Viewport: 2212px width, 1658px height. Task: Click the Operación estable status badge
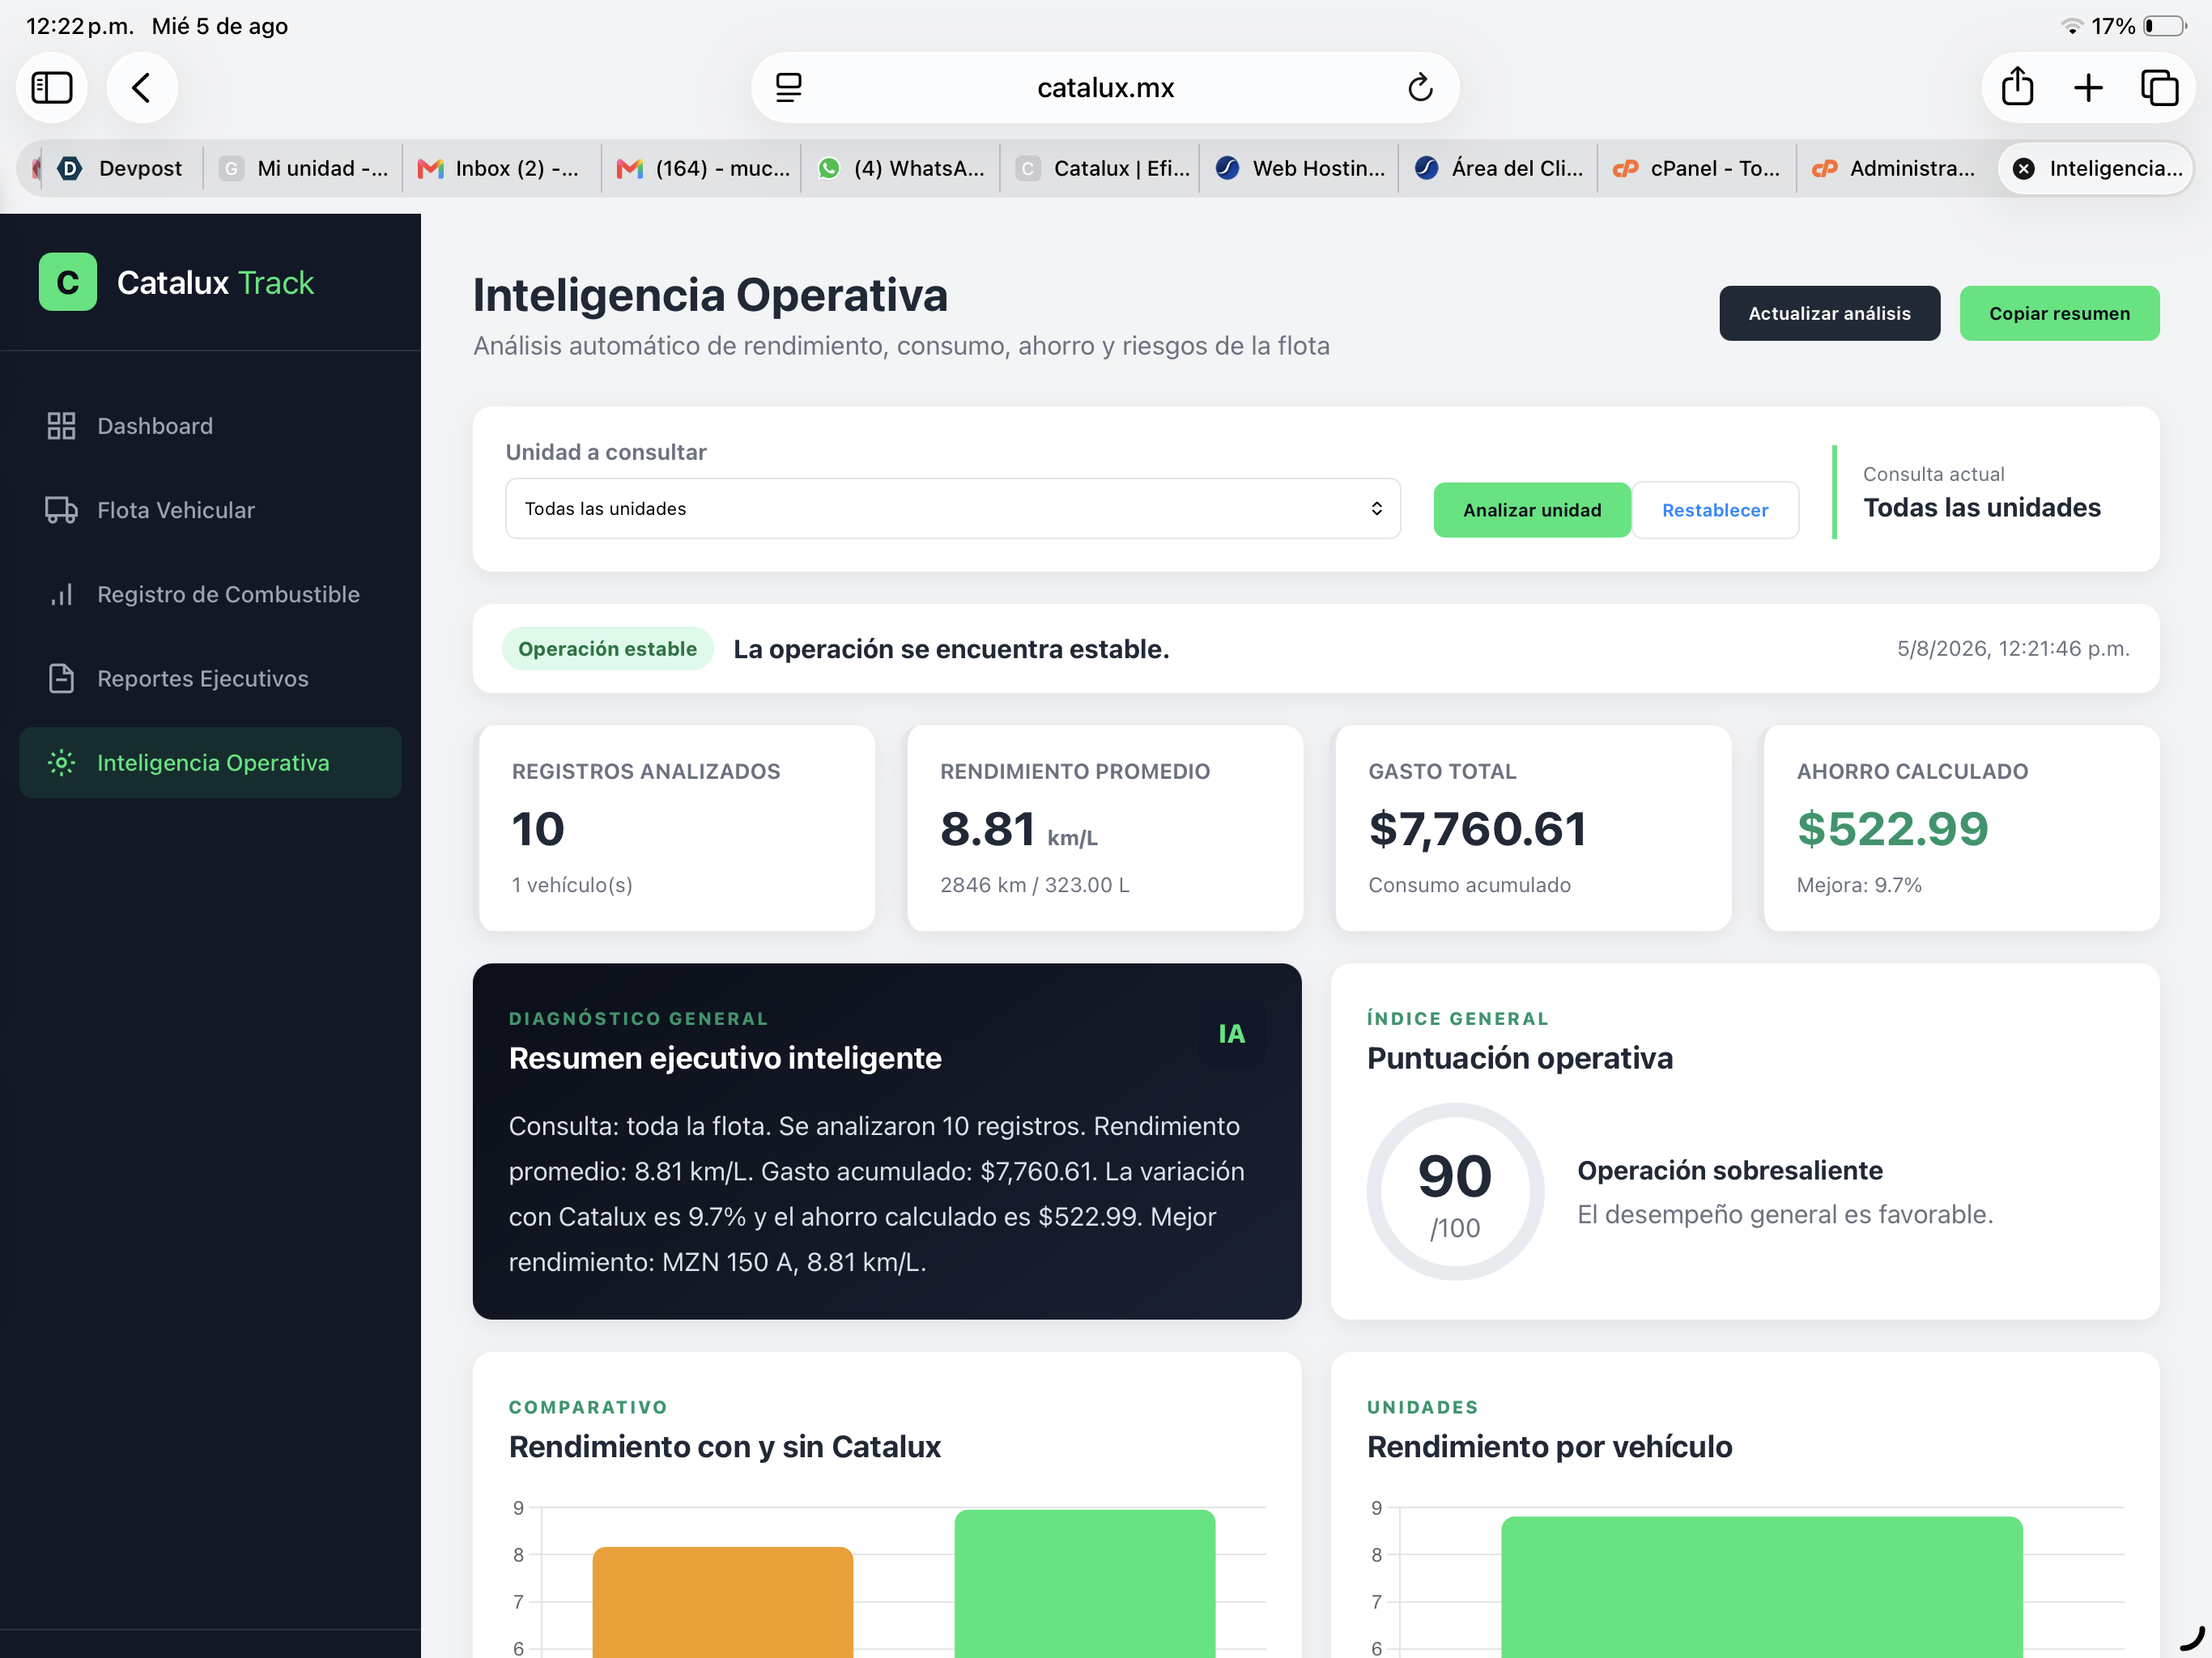pyautogui.click(x=607, y=649)
